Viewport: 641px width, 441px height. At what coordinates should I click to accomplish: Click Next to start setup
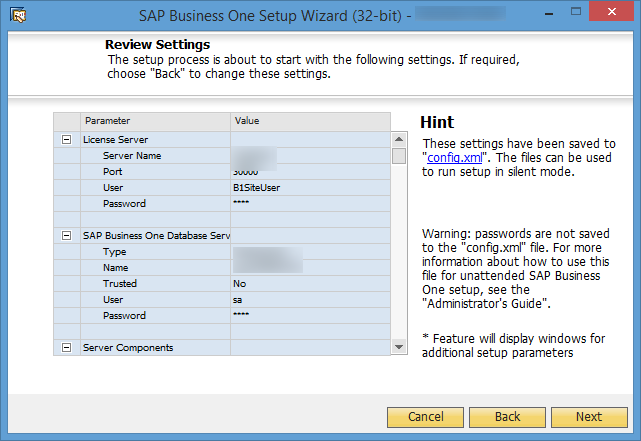point(589,417)
